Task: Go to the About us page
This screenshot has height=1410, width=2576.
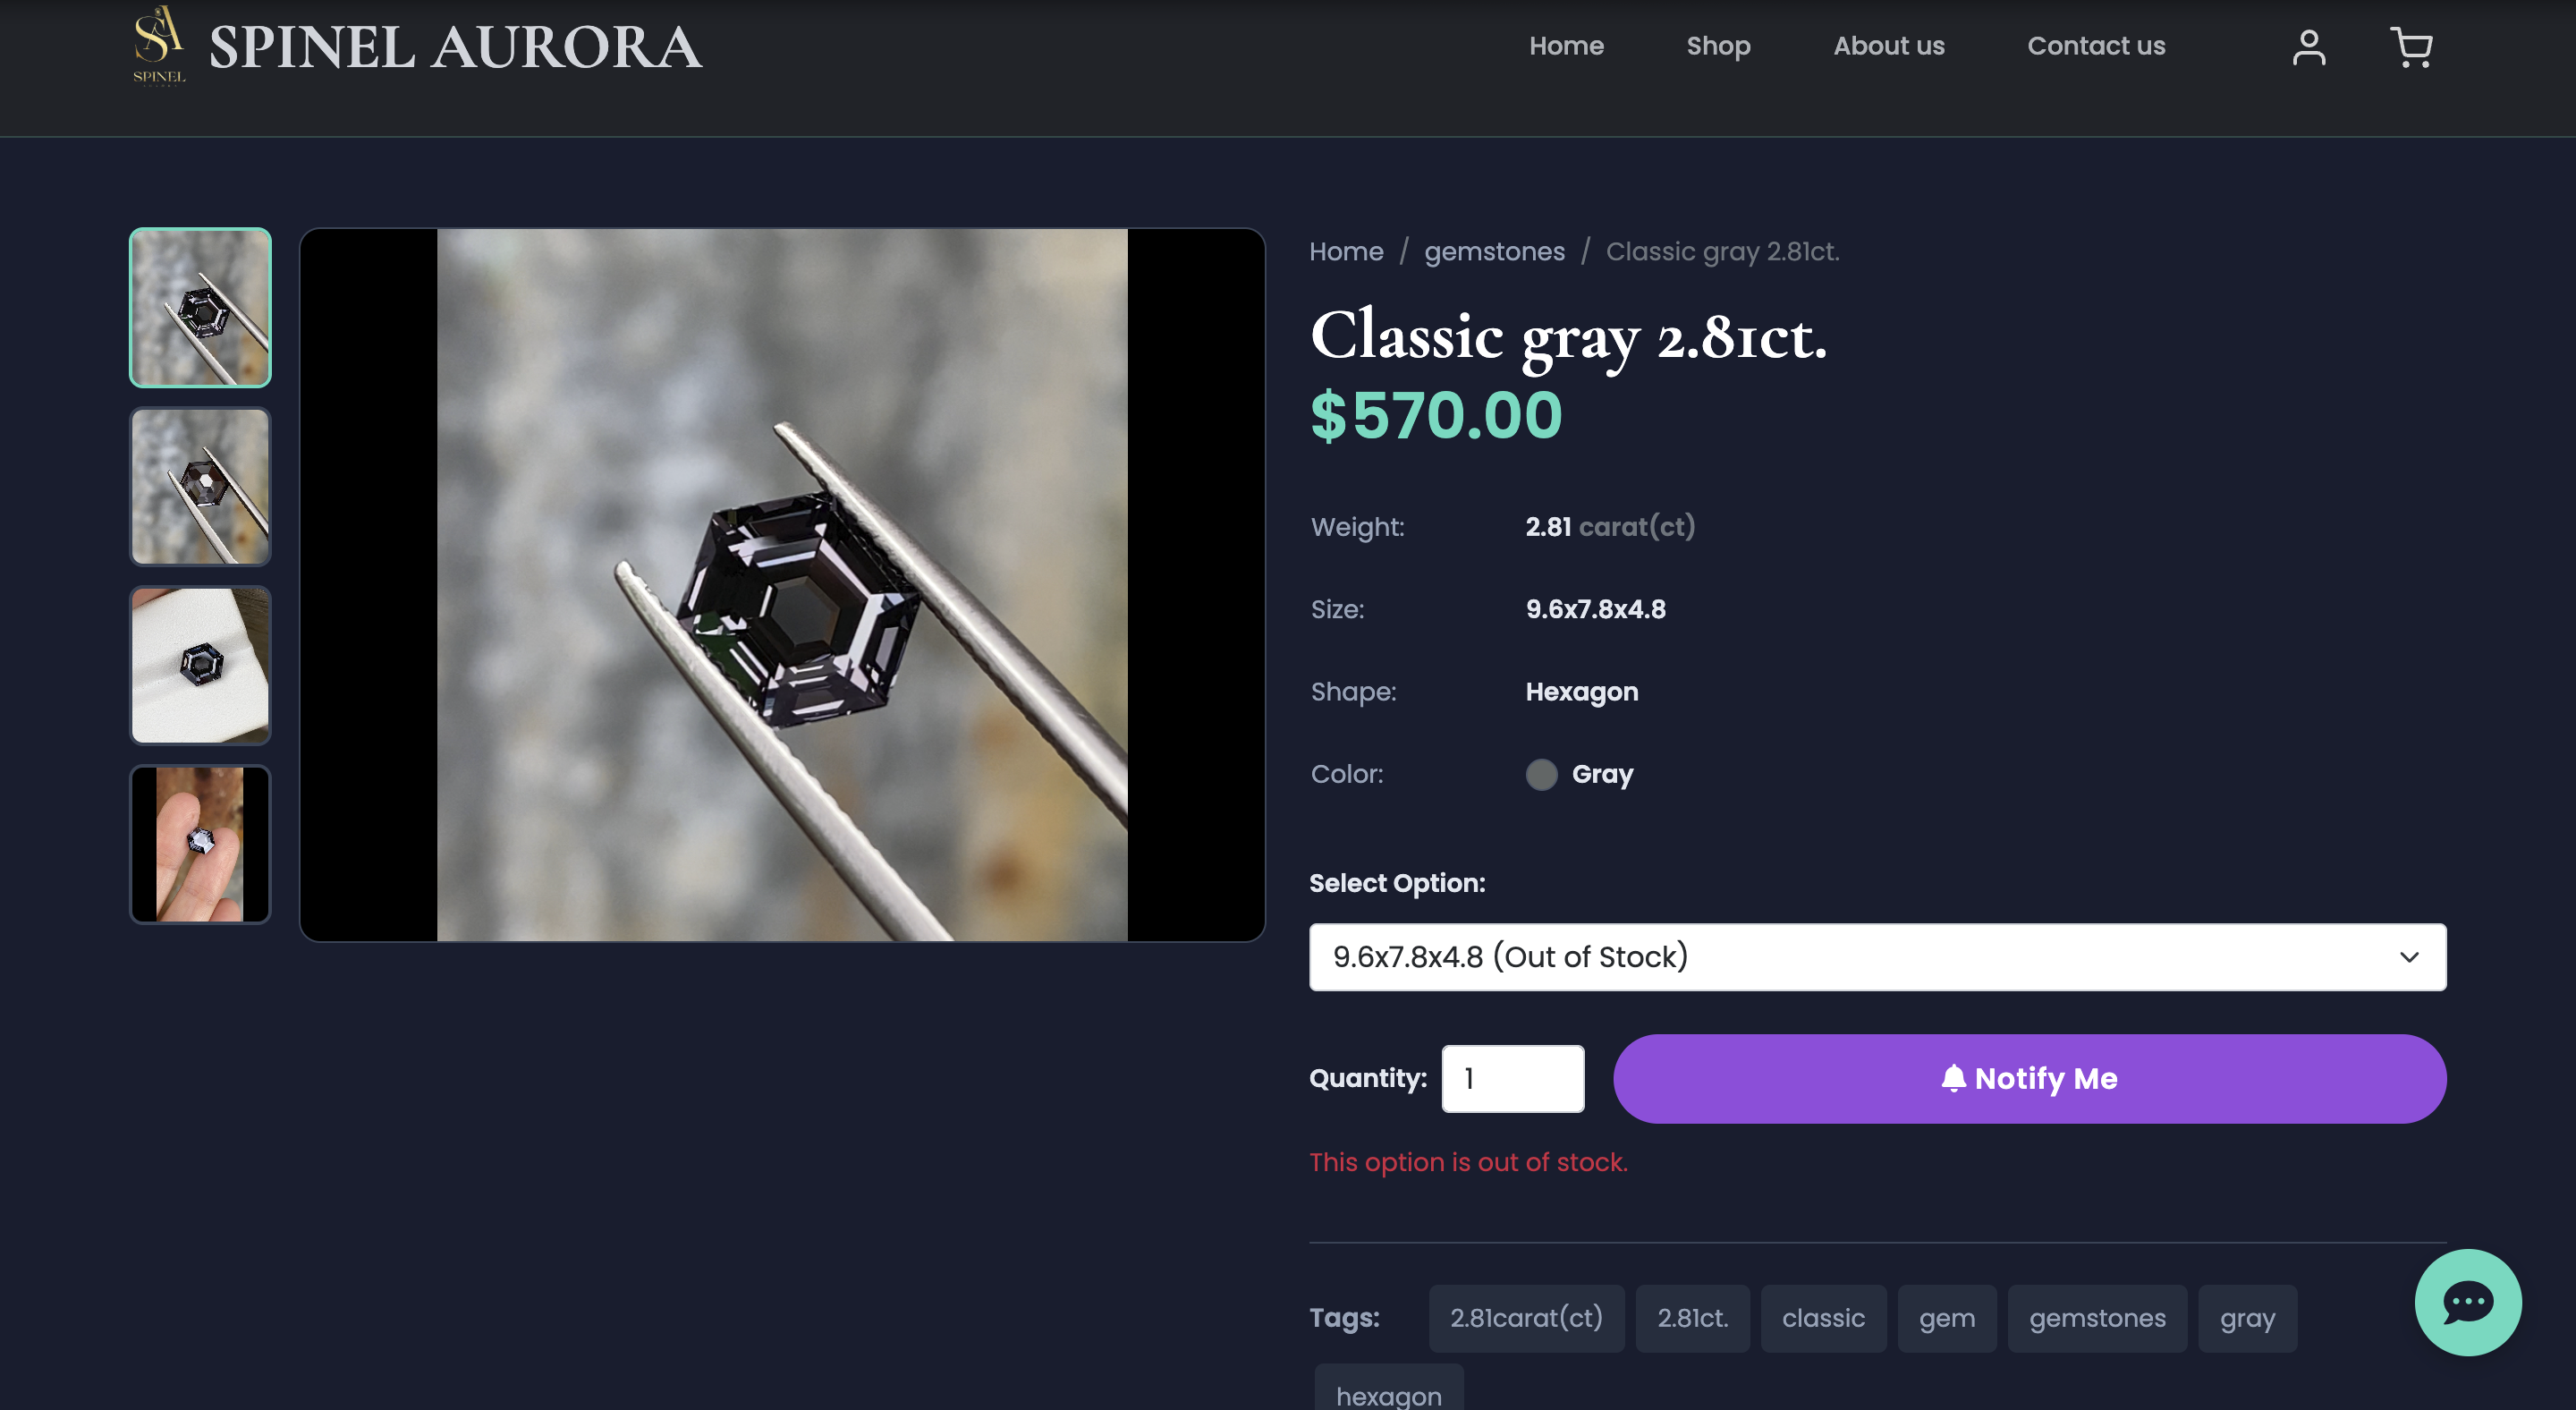Action: [x=1888, y=46]
